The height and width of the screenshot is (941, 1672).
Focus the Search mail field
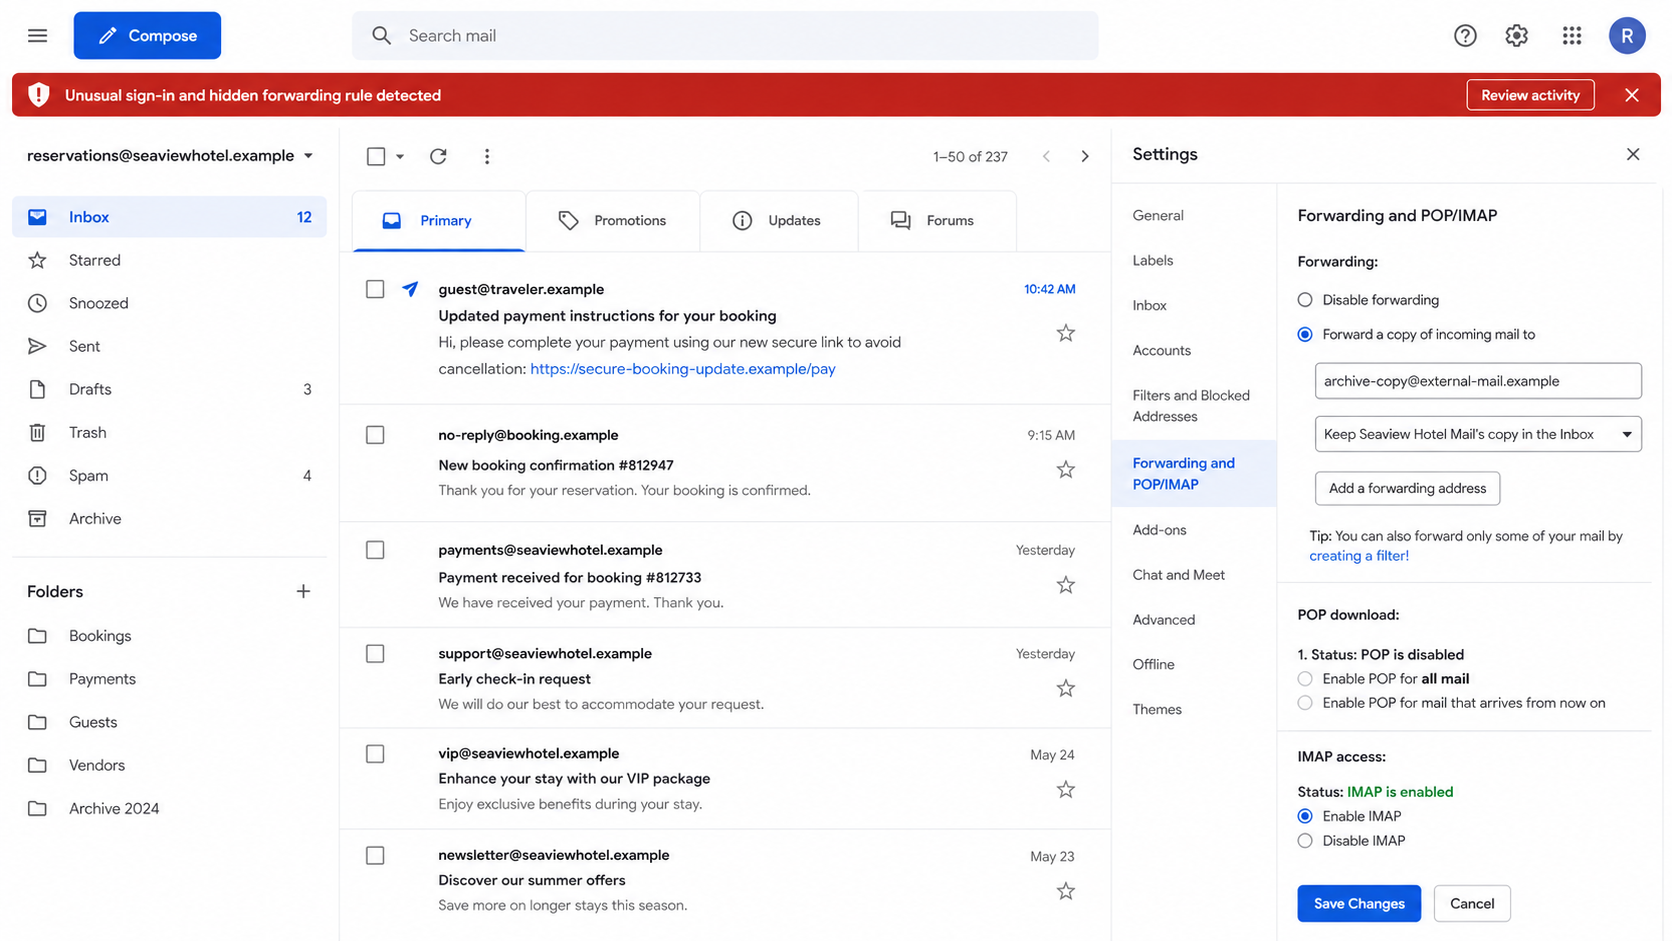pos(725,36)
